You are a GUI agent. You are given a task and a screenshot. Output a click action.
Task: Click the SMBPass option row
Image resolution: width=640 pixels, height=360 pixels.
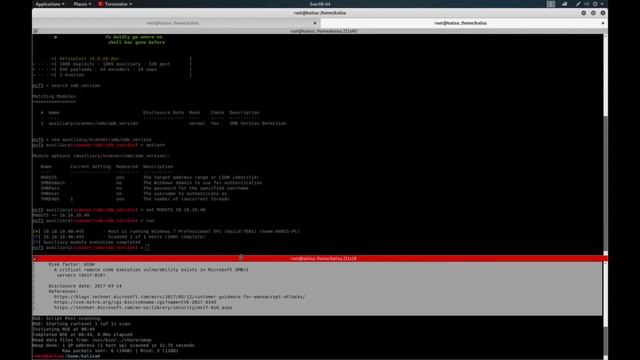pyautogui.click(x=144, y=188)
